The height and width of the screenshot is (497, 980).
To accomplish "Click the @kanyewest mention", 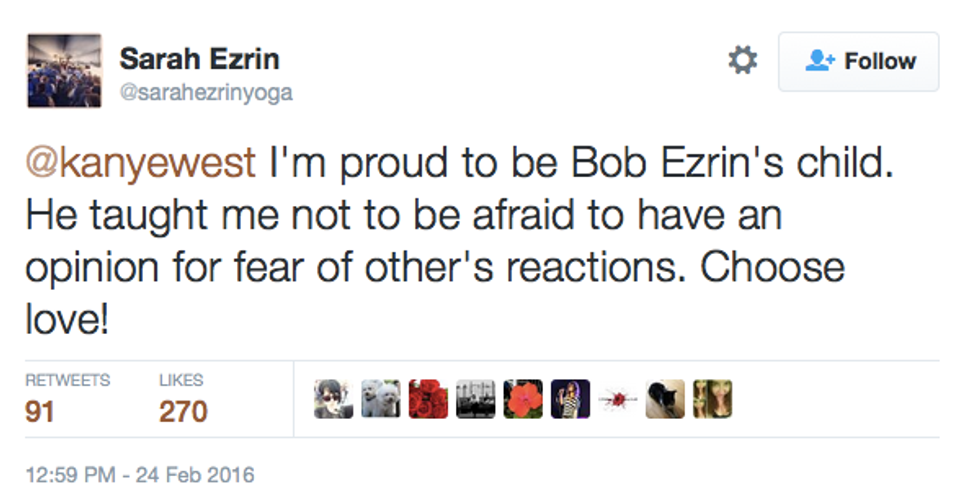I will tap(140, 164).
